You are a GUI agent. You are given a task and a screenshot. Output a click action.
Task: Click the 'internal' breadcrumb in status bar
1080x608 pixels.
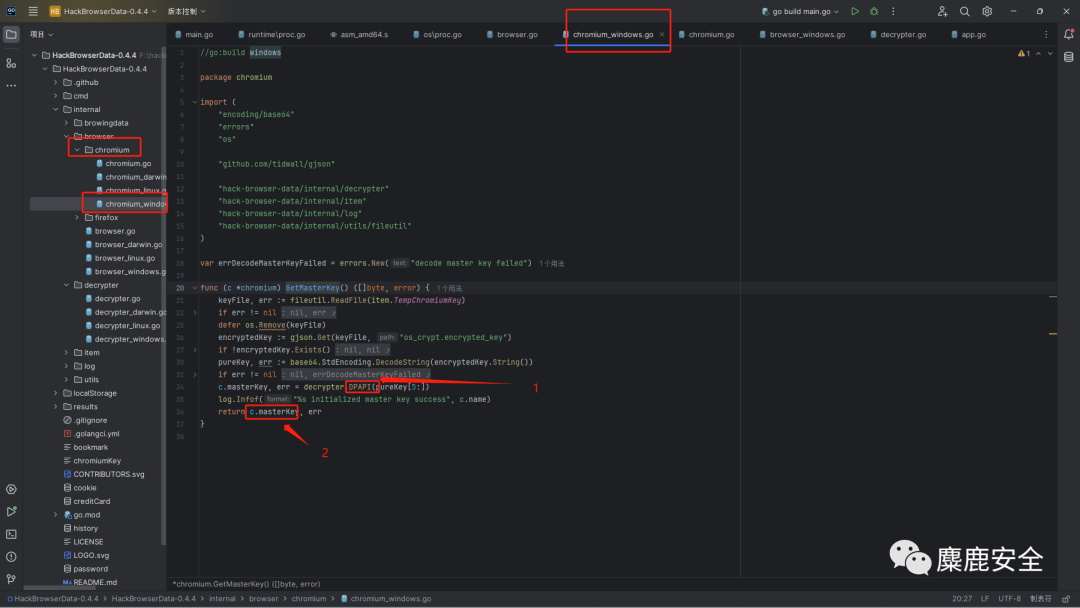click(x=222, y=599)
